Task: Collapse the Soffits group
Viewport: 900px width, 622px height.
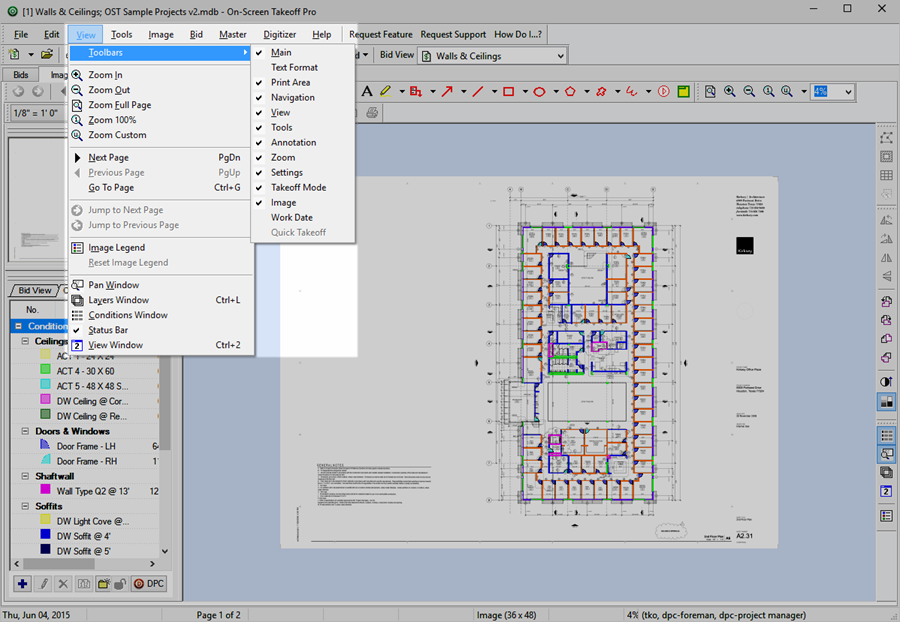Action: tap(25, 506)
